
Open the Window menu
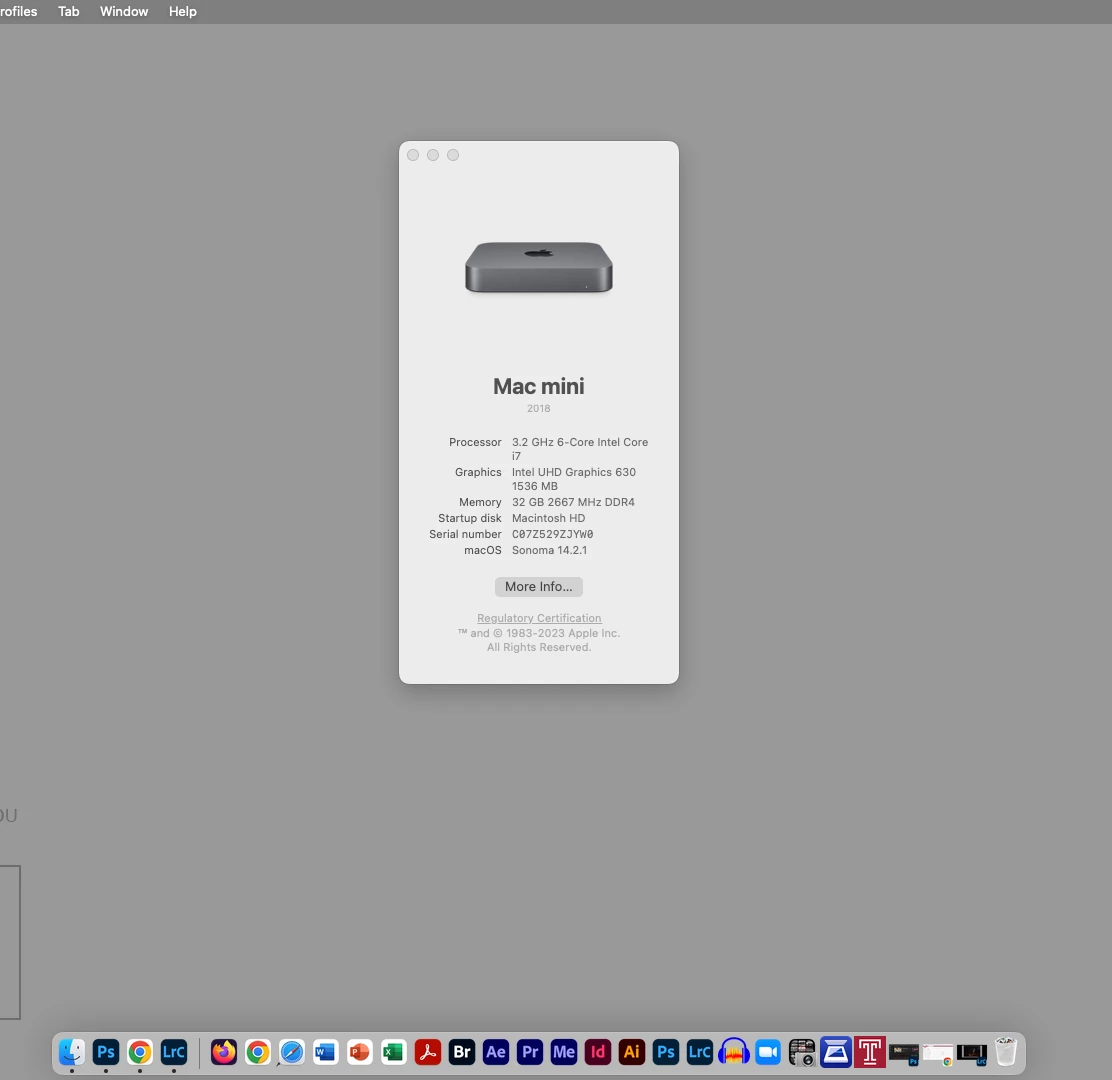[x=124, y=11]
